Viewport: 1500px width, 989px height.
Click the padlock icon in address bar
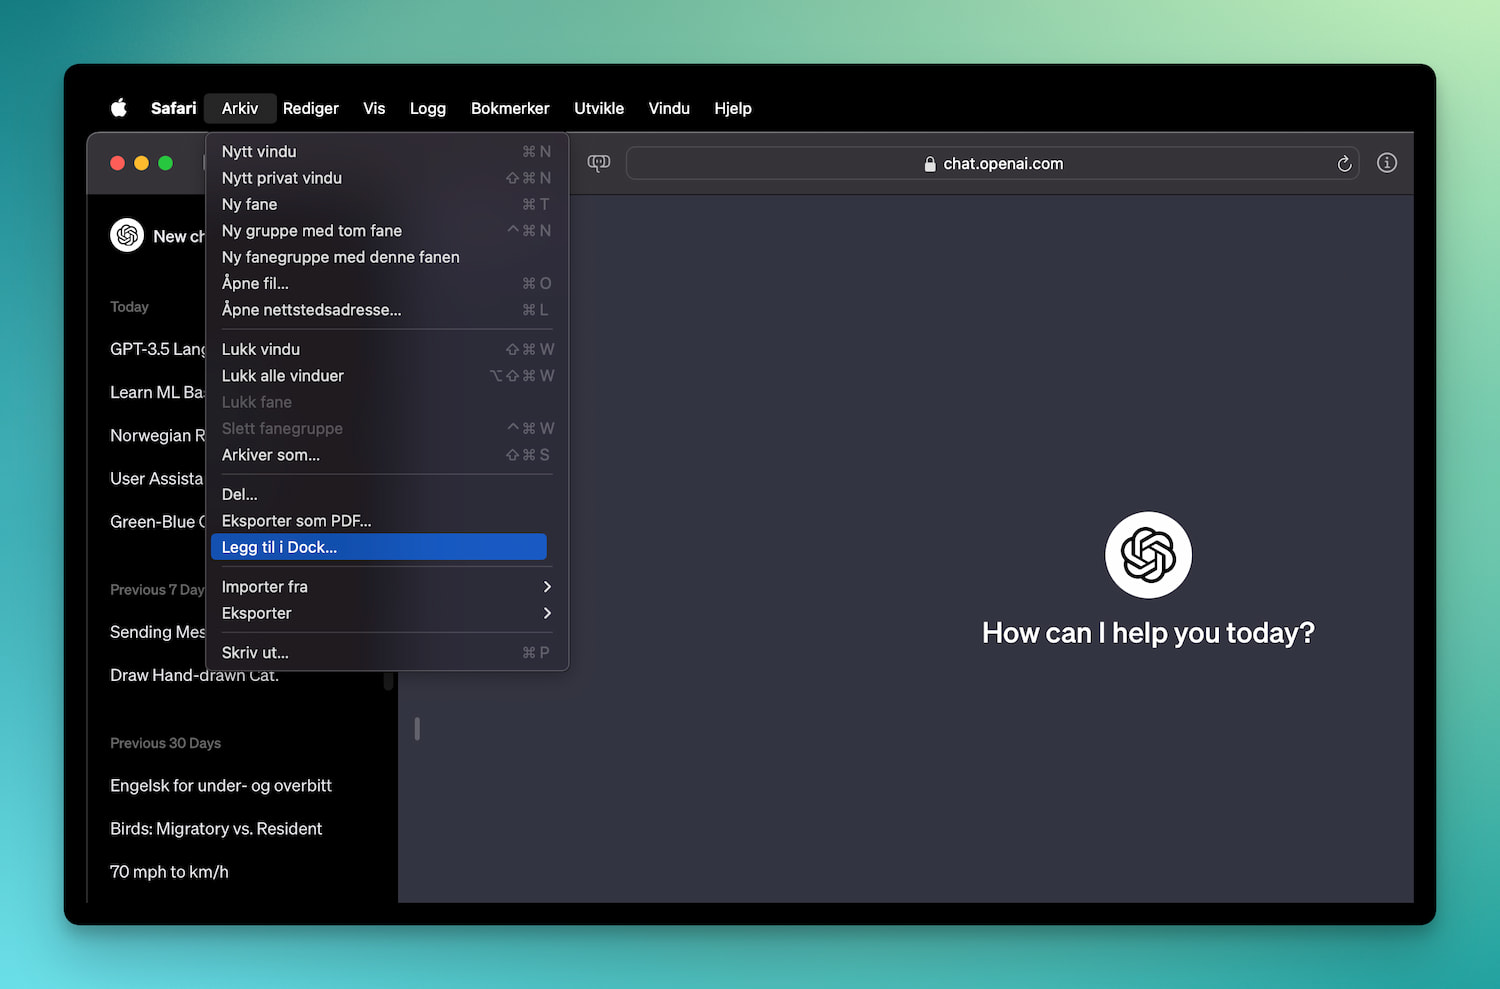click(x=930, y=164)
